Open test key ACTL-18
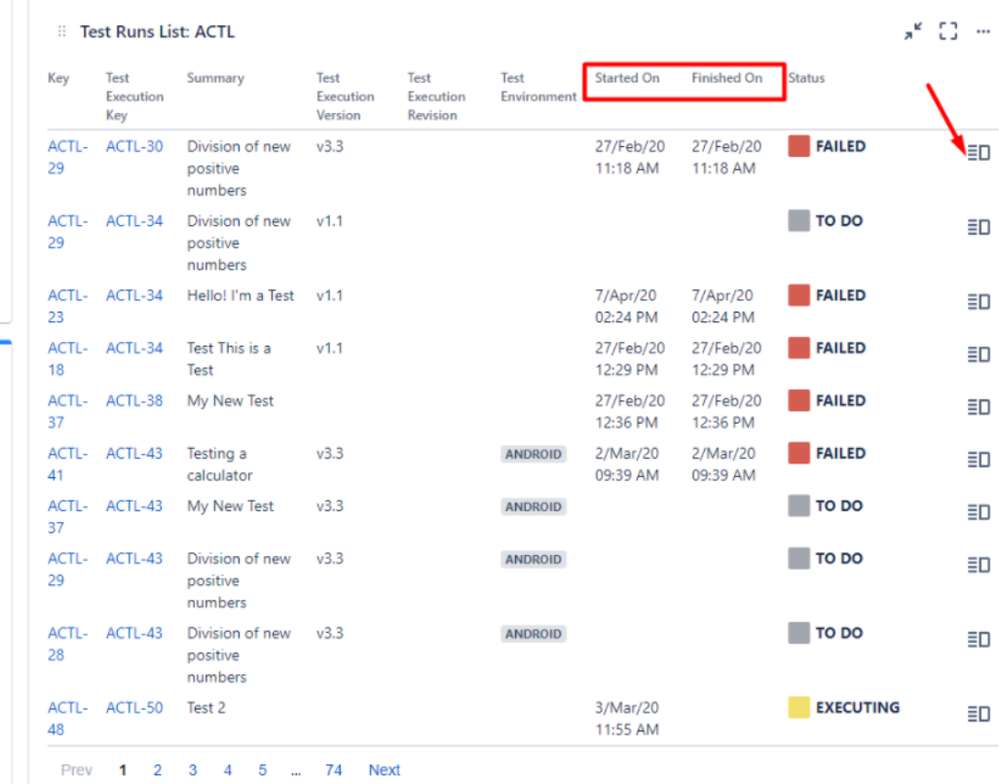This screenshot has width=999, height=784. [68, 359]
